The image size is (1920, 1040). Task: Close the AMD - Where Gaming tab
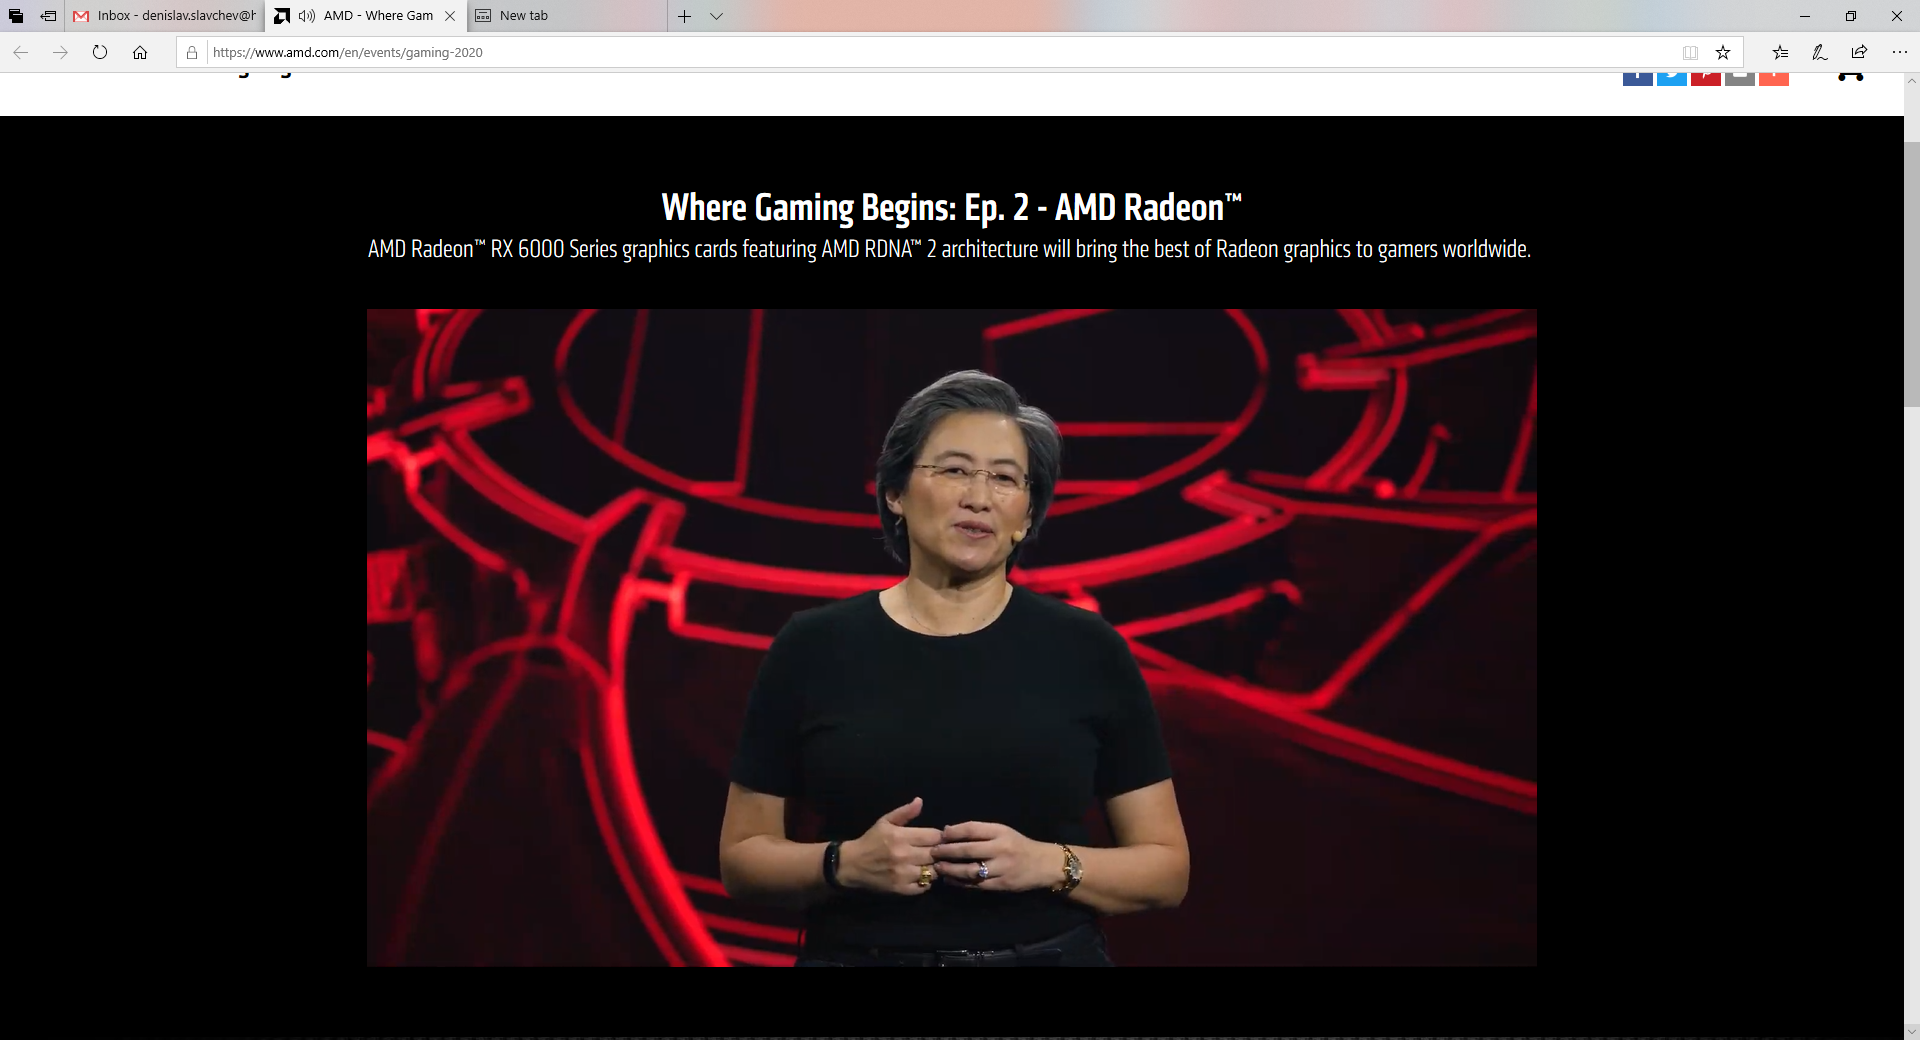pos(450,16)
